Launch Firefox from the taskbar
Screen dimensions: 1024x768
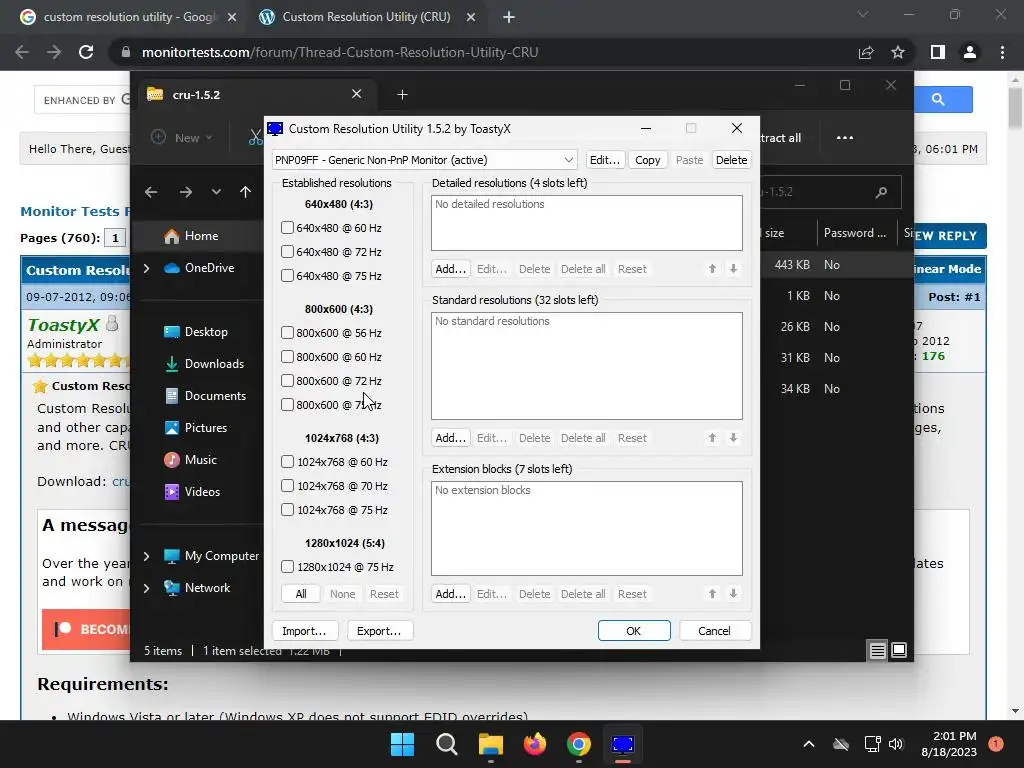(x=535, y=744)
